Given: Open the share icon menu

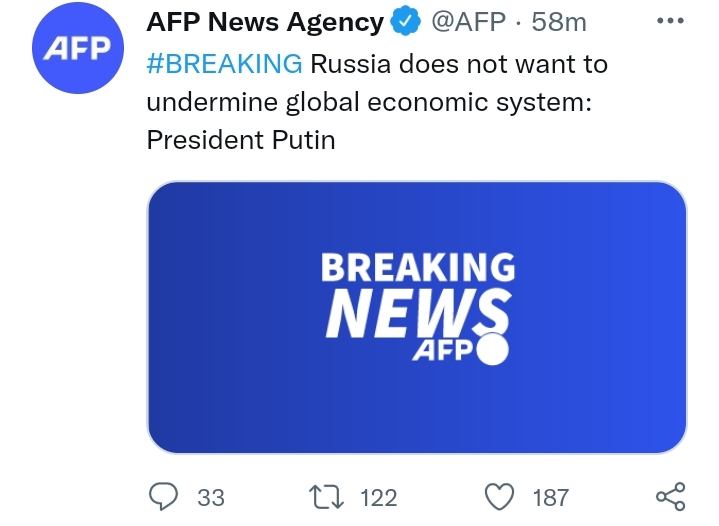Looking at the screenshot, I should pyautogui.click(x=669, y=496).
